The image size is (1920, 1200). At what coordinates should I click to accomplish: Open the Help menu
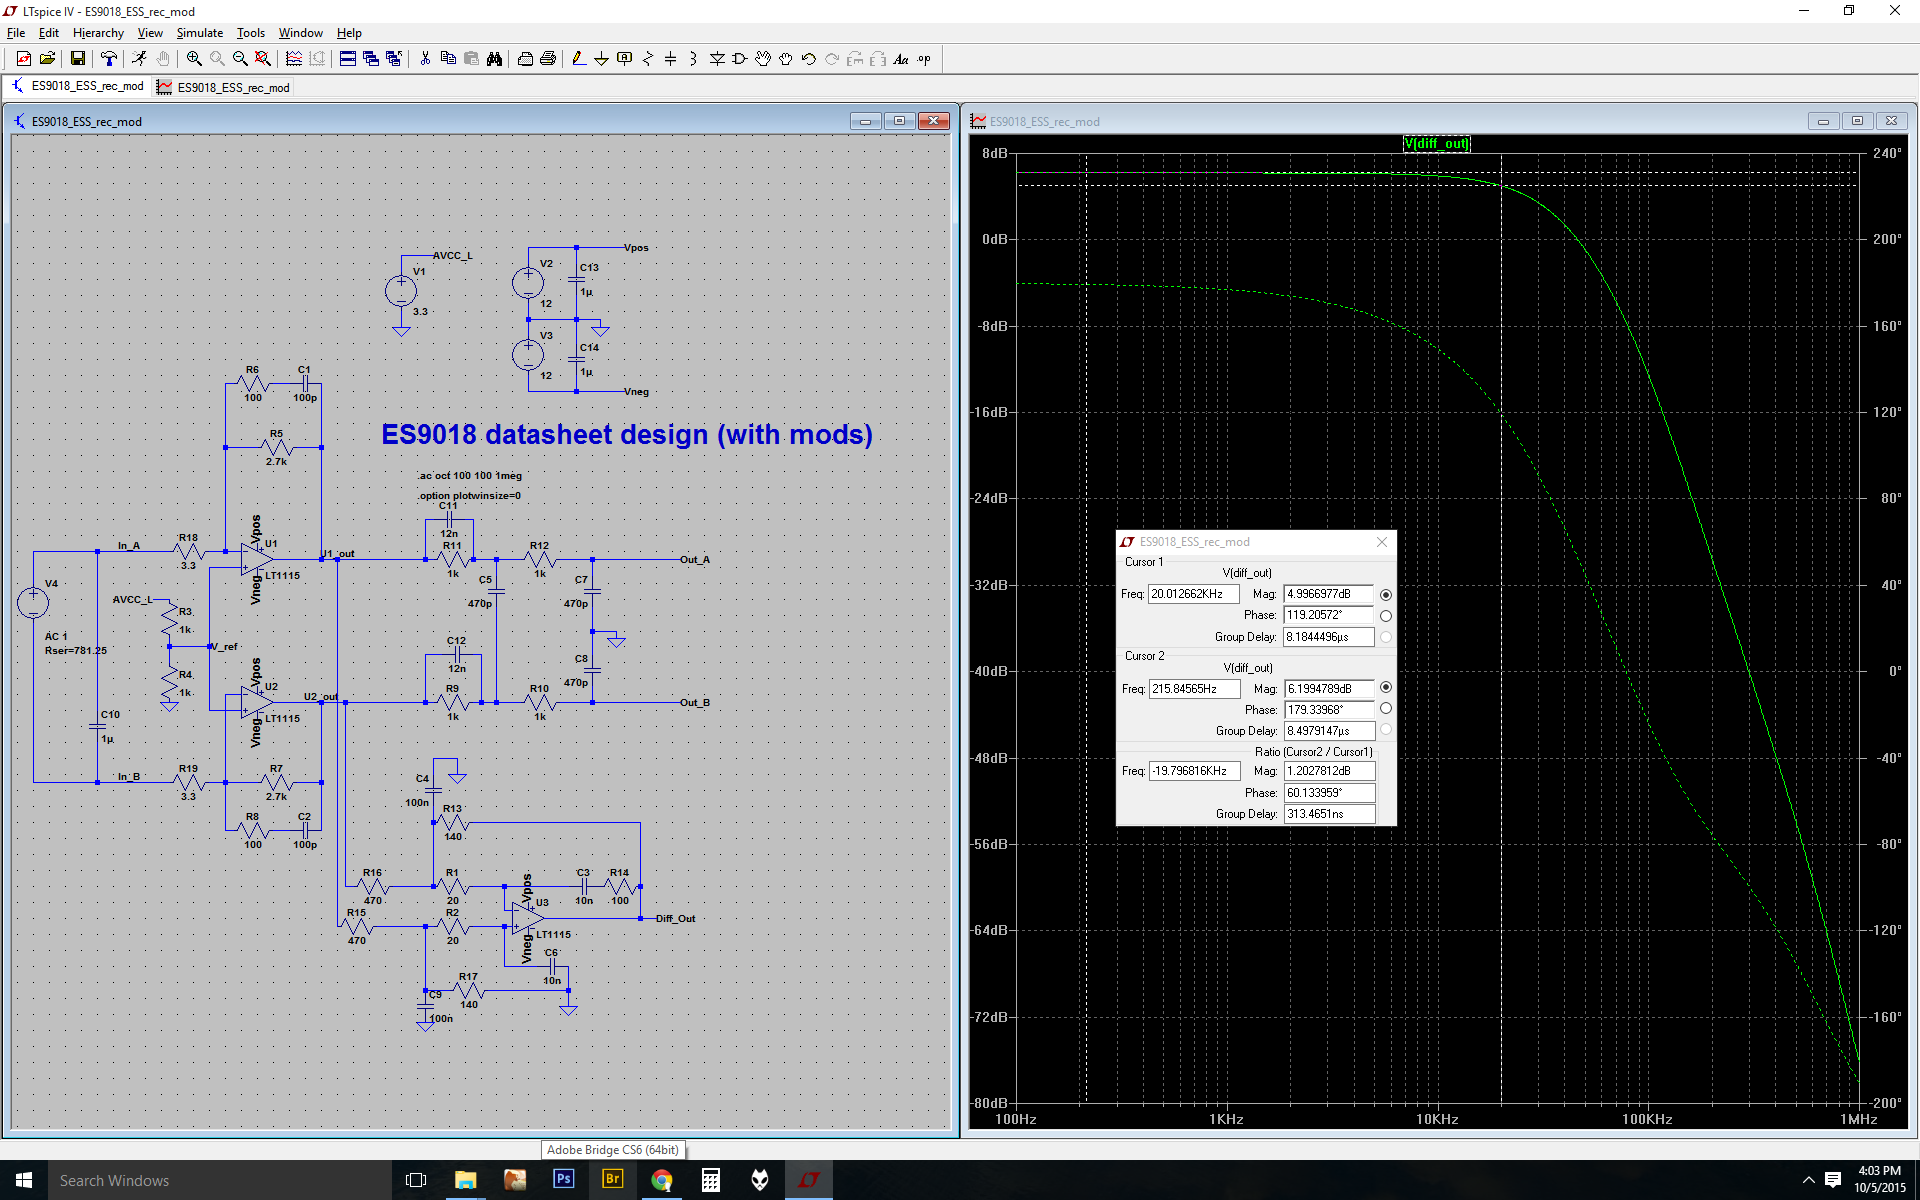(x=349, y=33)
